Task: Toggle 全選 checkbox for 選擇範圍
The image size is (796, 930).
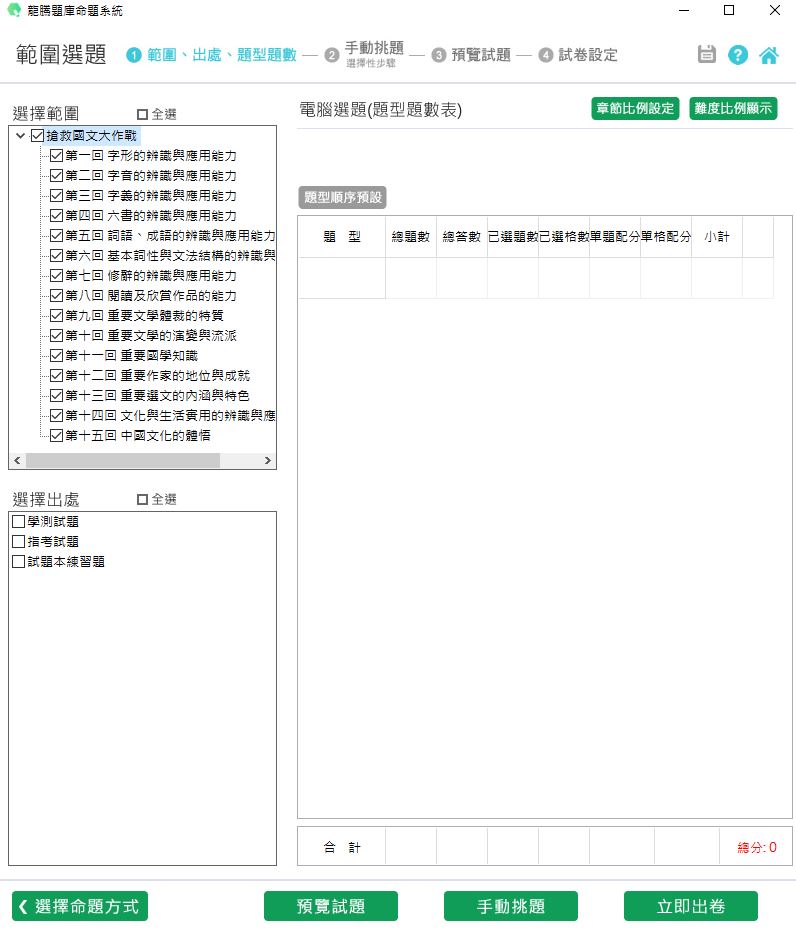Action: (142, 114)
